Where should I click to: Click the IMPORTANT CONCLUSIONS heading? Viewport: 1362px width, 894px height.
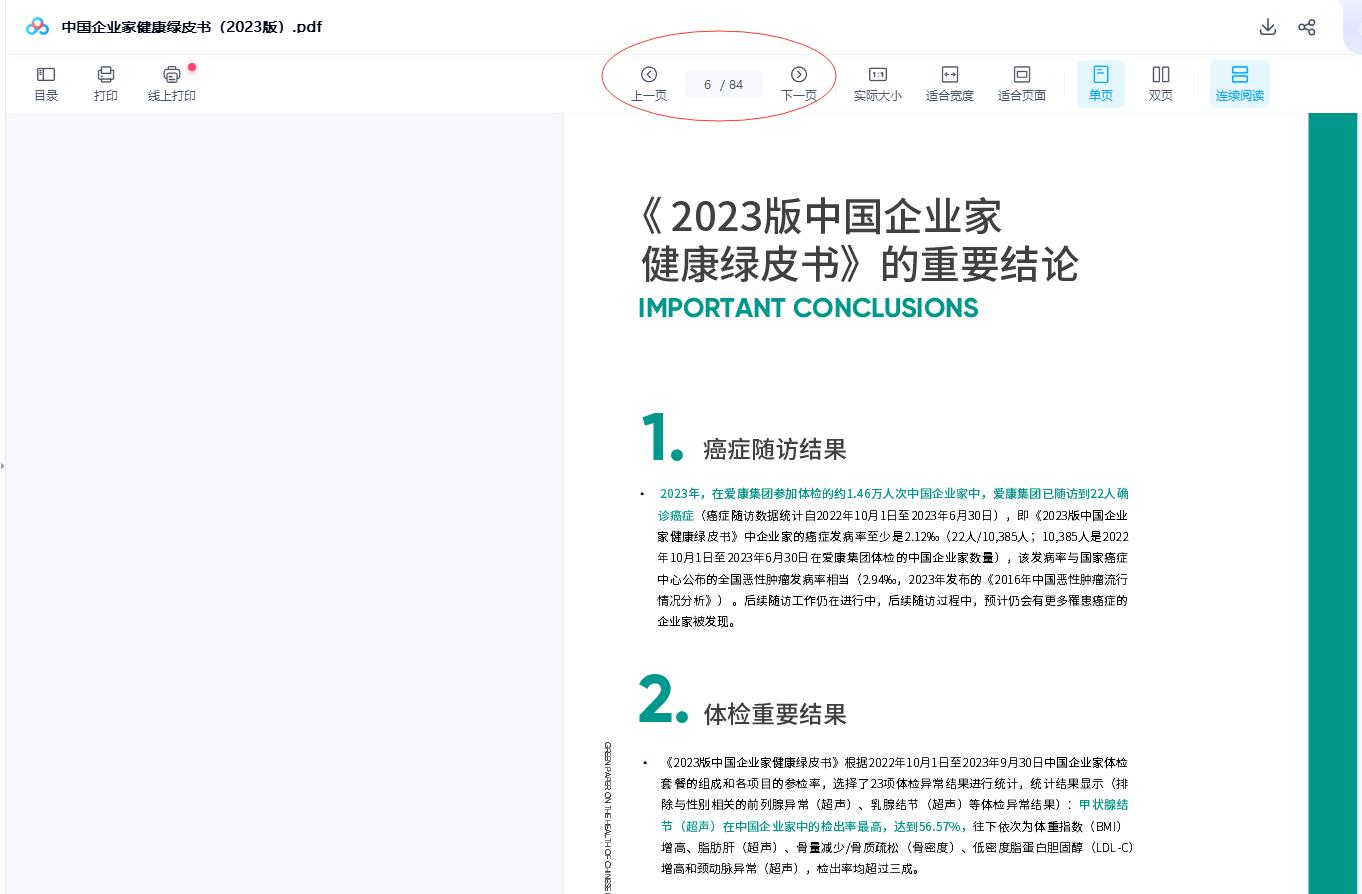click(x=808, y=308)
